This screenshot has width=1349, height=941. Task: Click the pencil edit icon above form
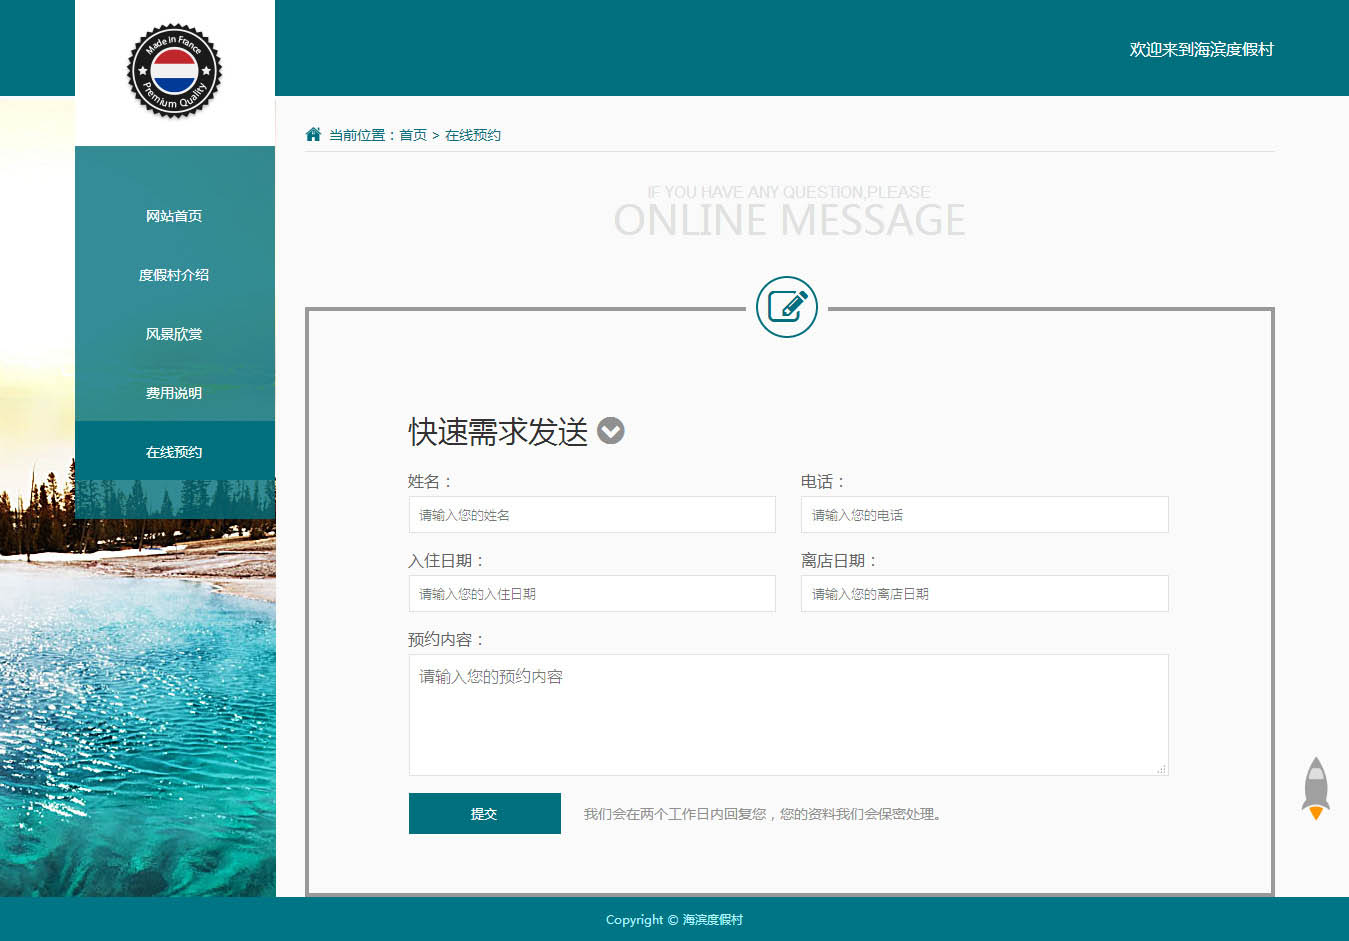(x=787, y=307)
